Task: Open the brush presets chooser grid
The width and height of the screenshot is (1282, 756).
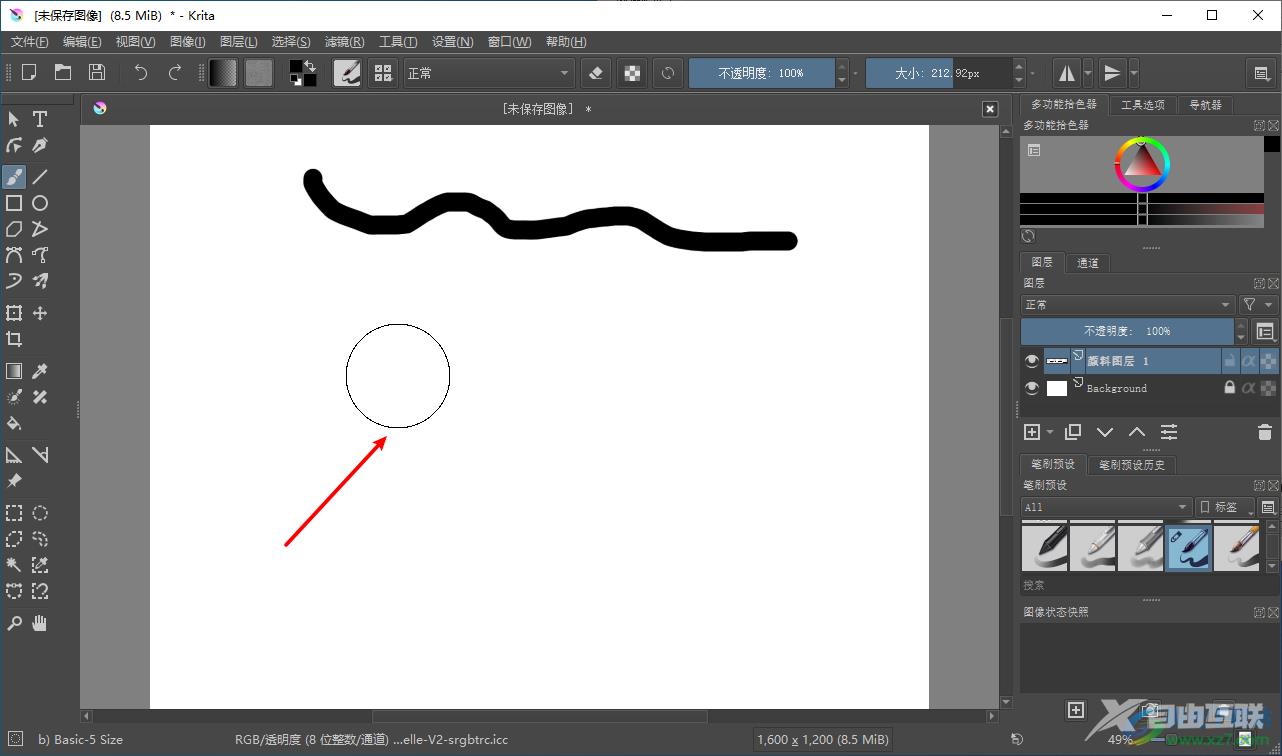Action: (x=382, y=73)
